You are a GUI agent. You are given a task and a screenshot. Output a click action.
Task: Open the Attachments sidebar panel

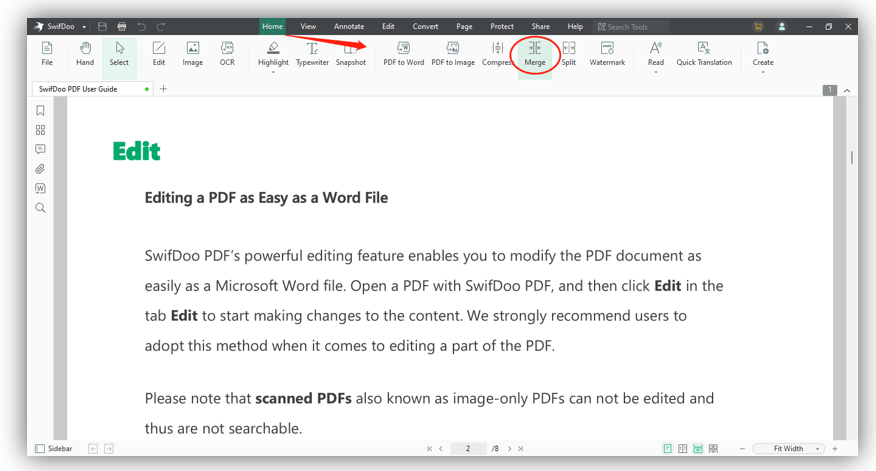40,169
